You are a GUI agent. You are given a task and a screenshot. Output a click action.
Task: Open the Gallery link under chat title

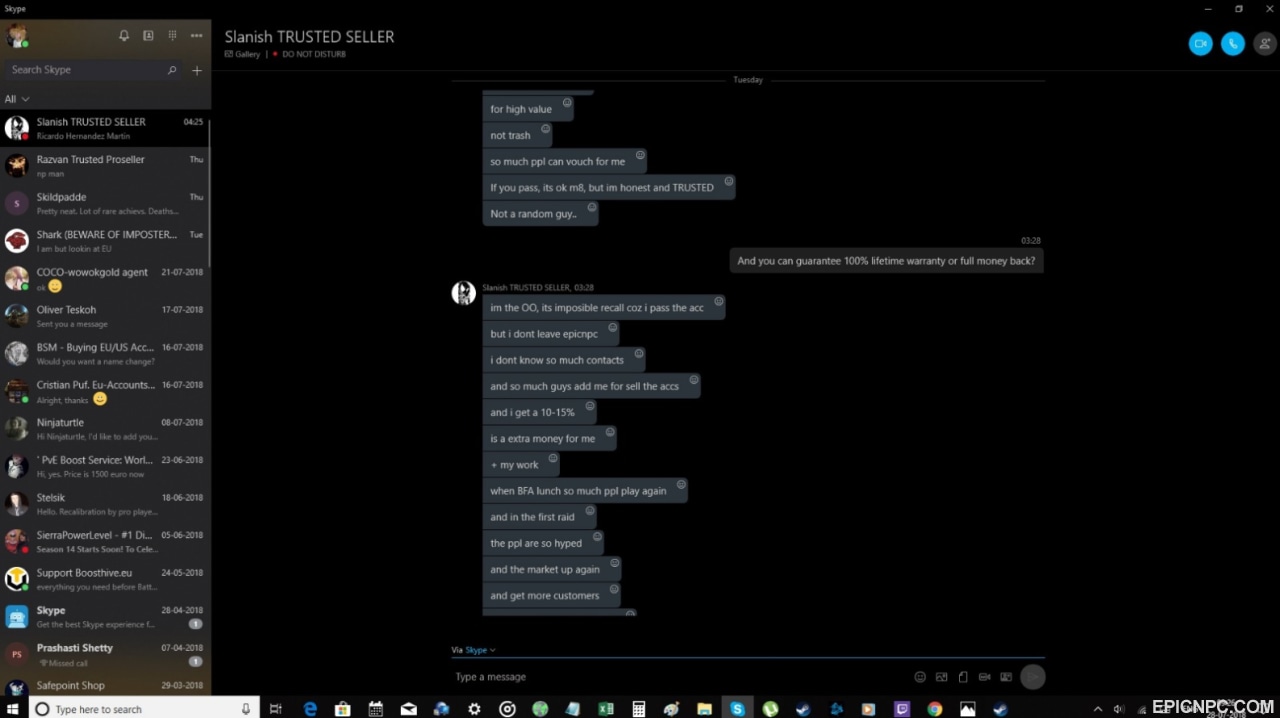pyautogui.click(x=242, y=54)
